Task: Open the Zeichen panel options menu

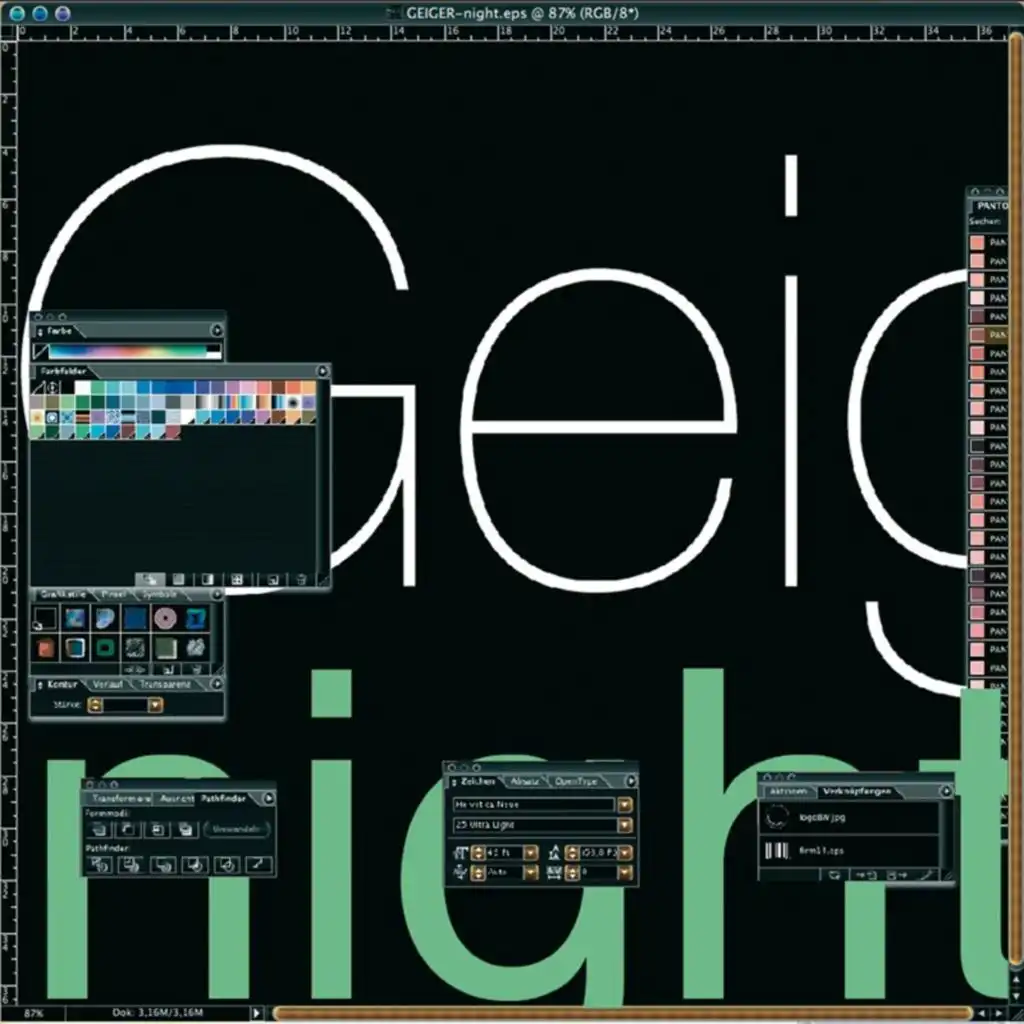Action: coord(631,781)
